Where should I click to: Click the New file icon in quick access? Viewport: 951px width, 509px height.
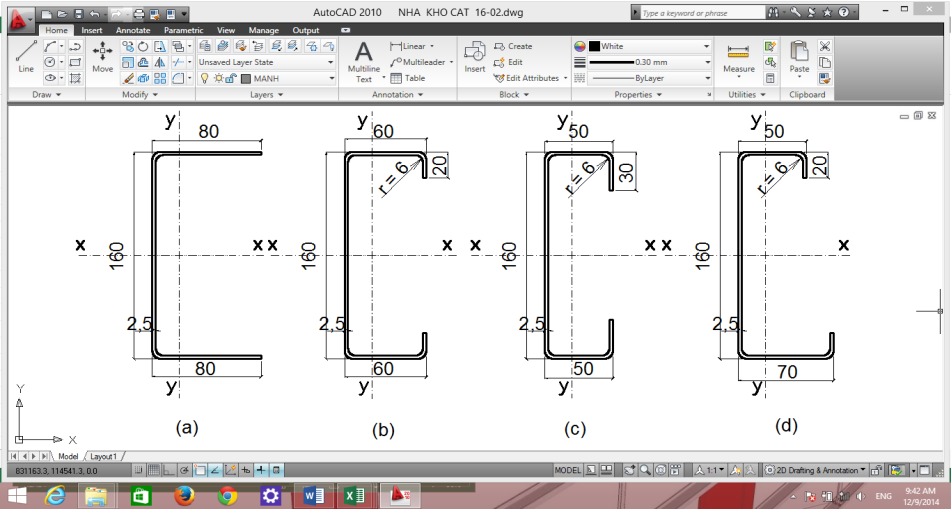coord(46,13)
